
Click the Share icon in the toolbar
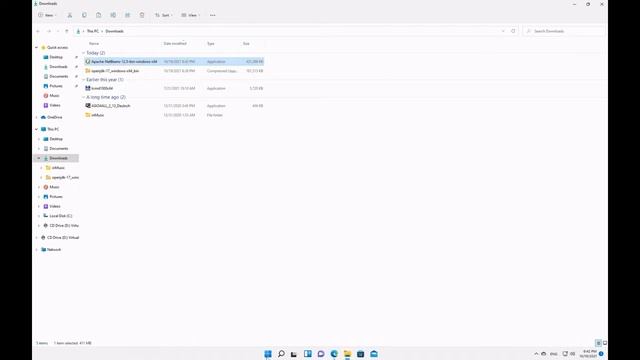coord(127,15)
